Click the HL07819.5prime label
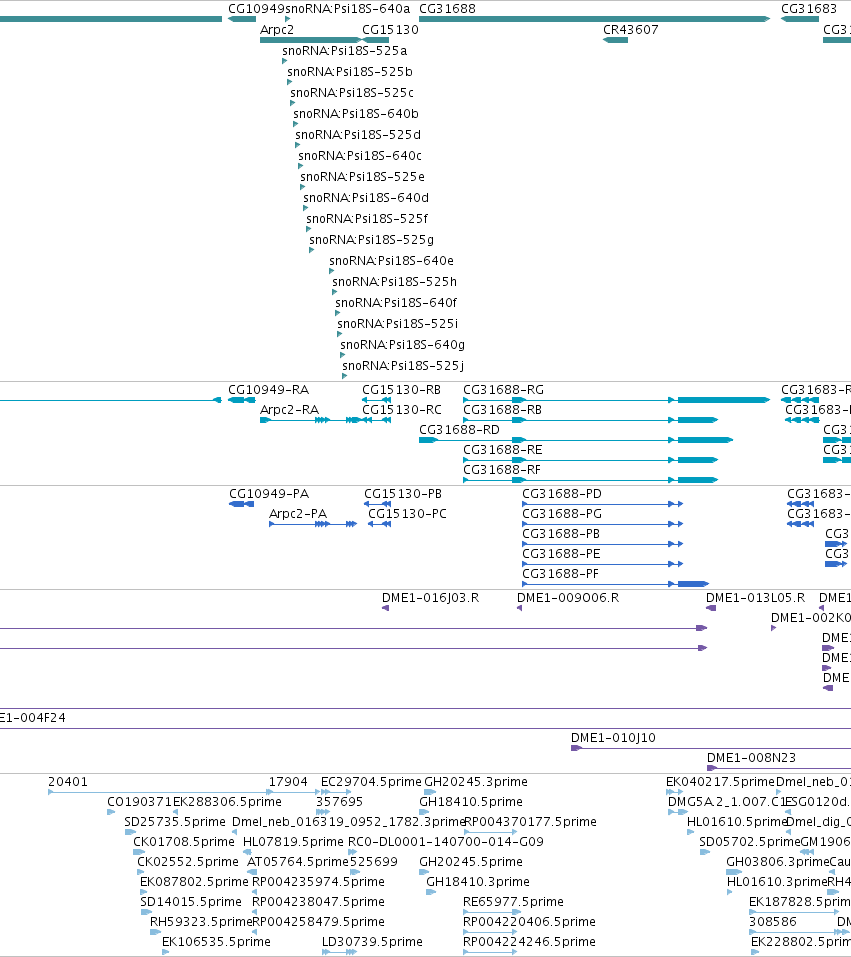The height and width of the screenshot is (957, 851). tap(293, 842)
